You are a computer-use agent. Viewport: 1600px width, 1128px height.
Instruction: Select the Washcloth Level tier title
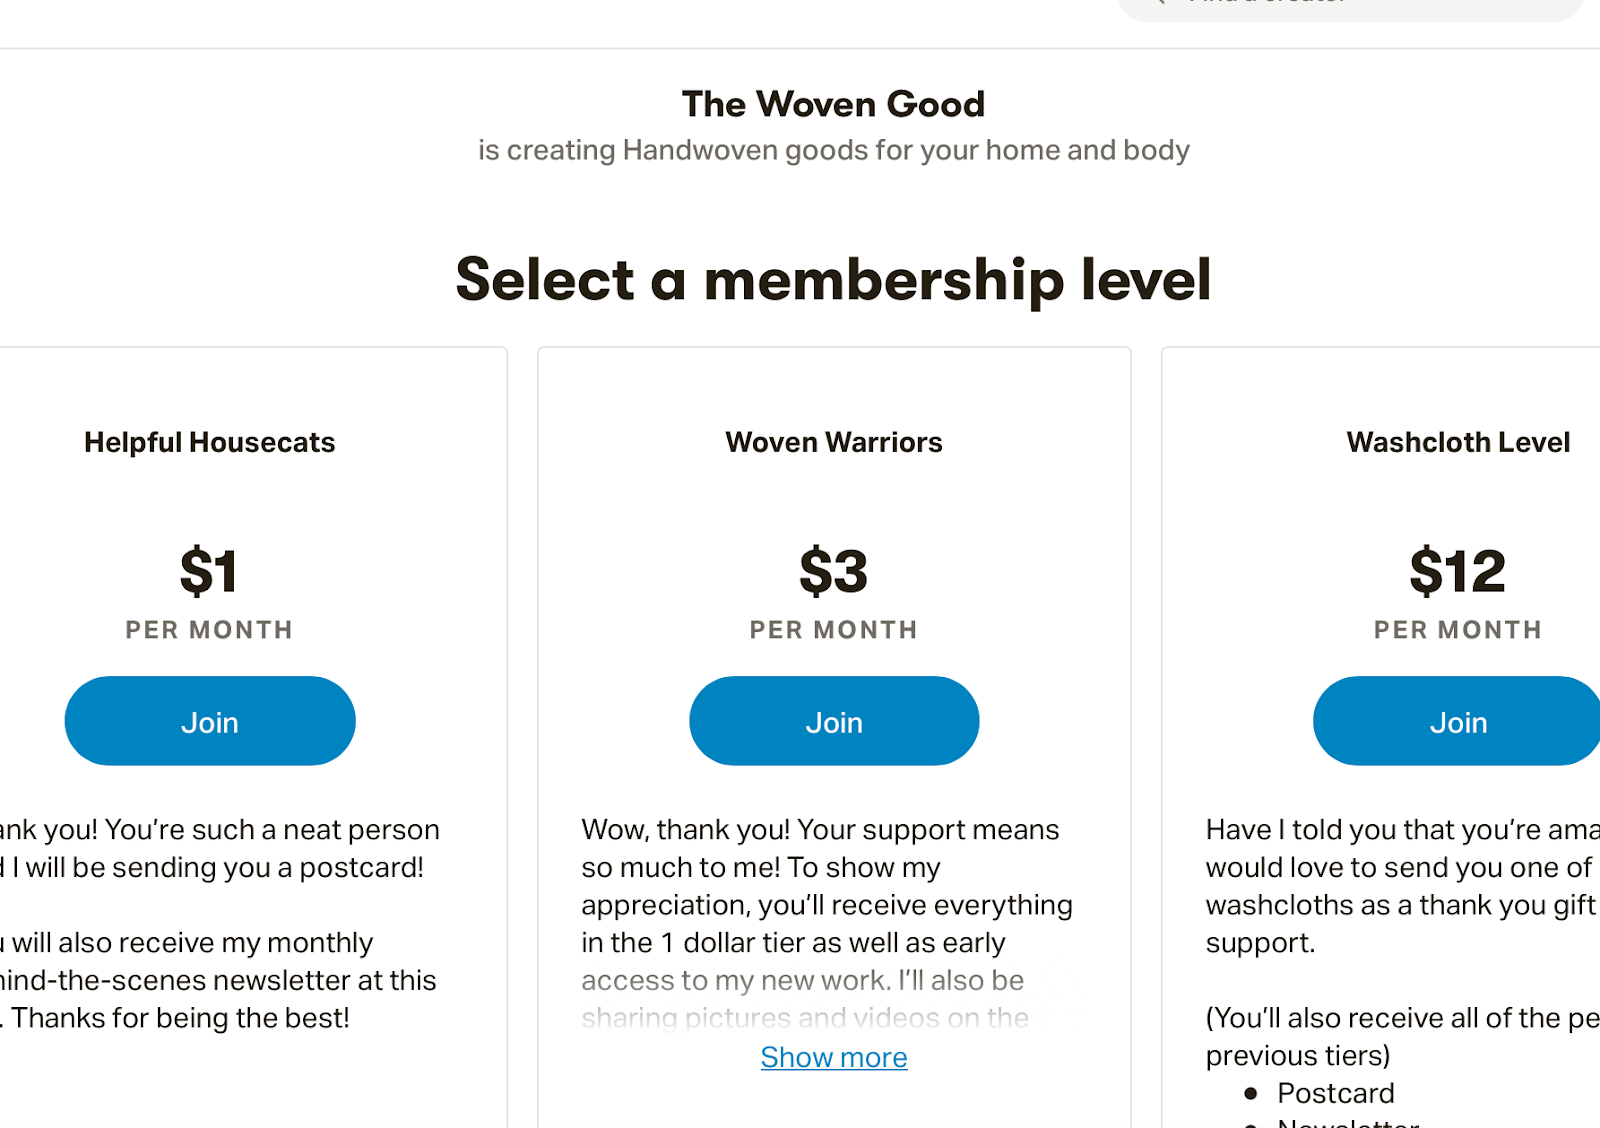[1457, 442]
